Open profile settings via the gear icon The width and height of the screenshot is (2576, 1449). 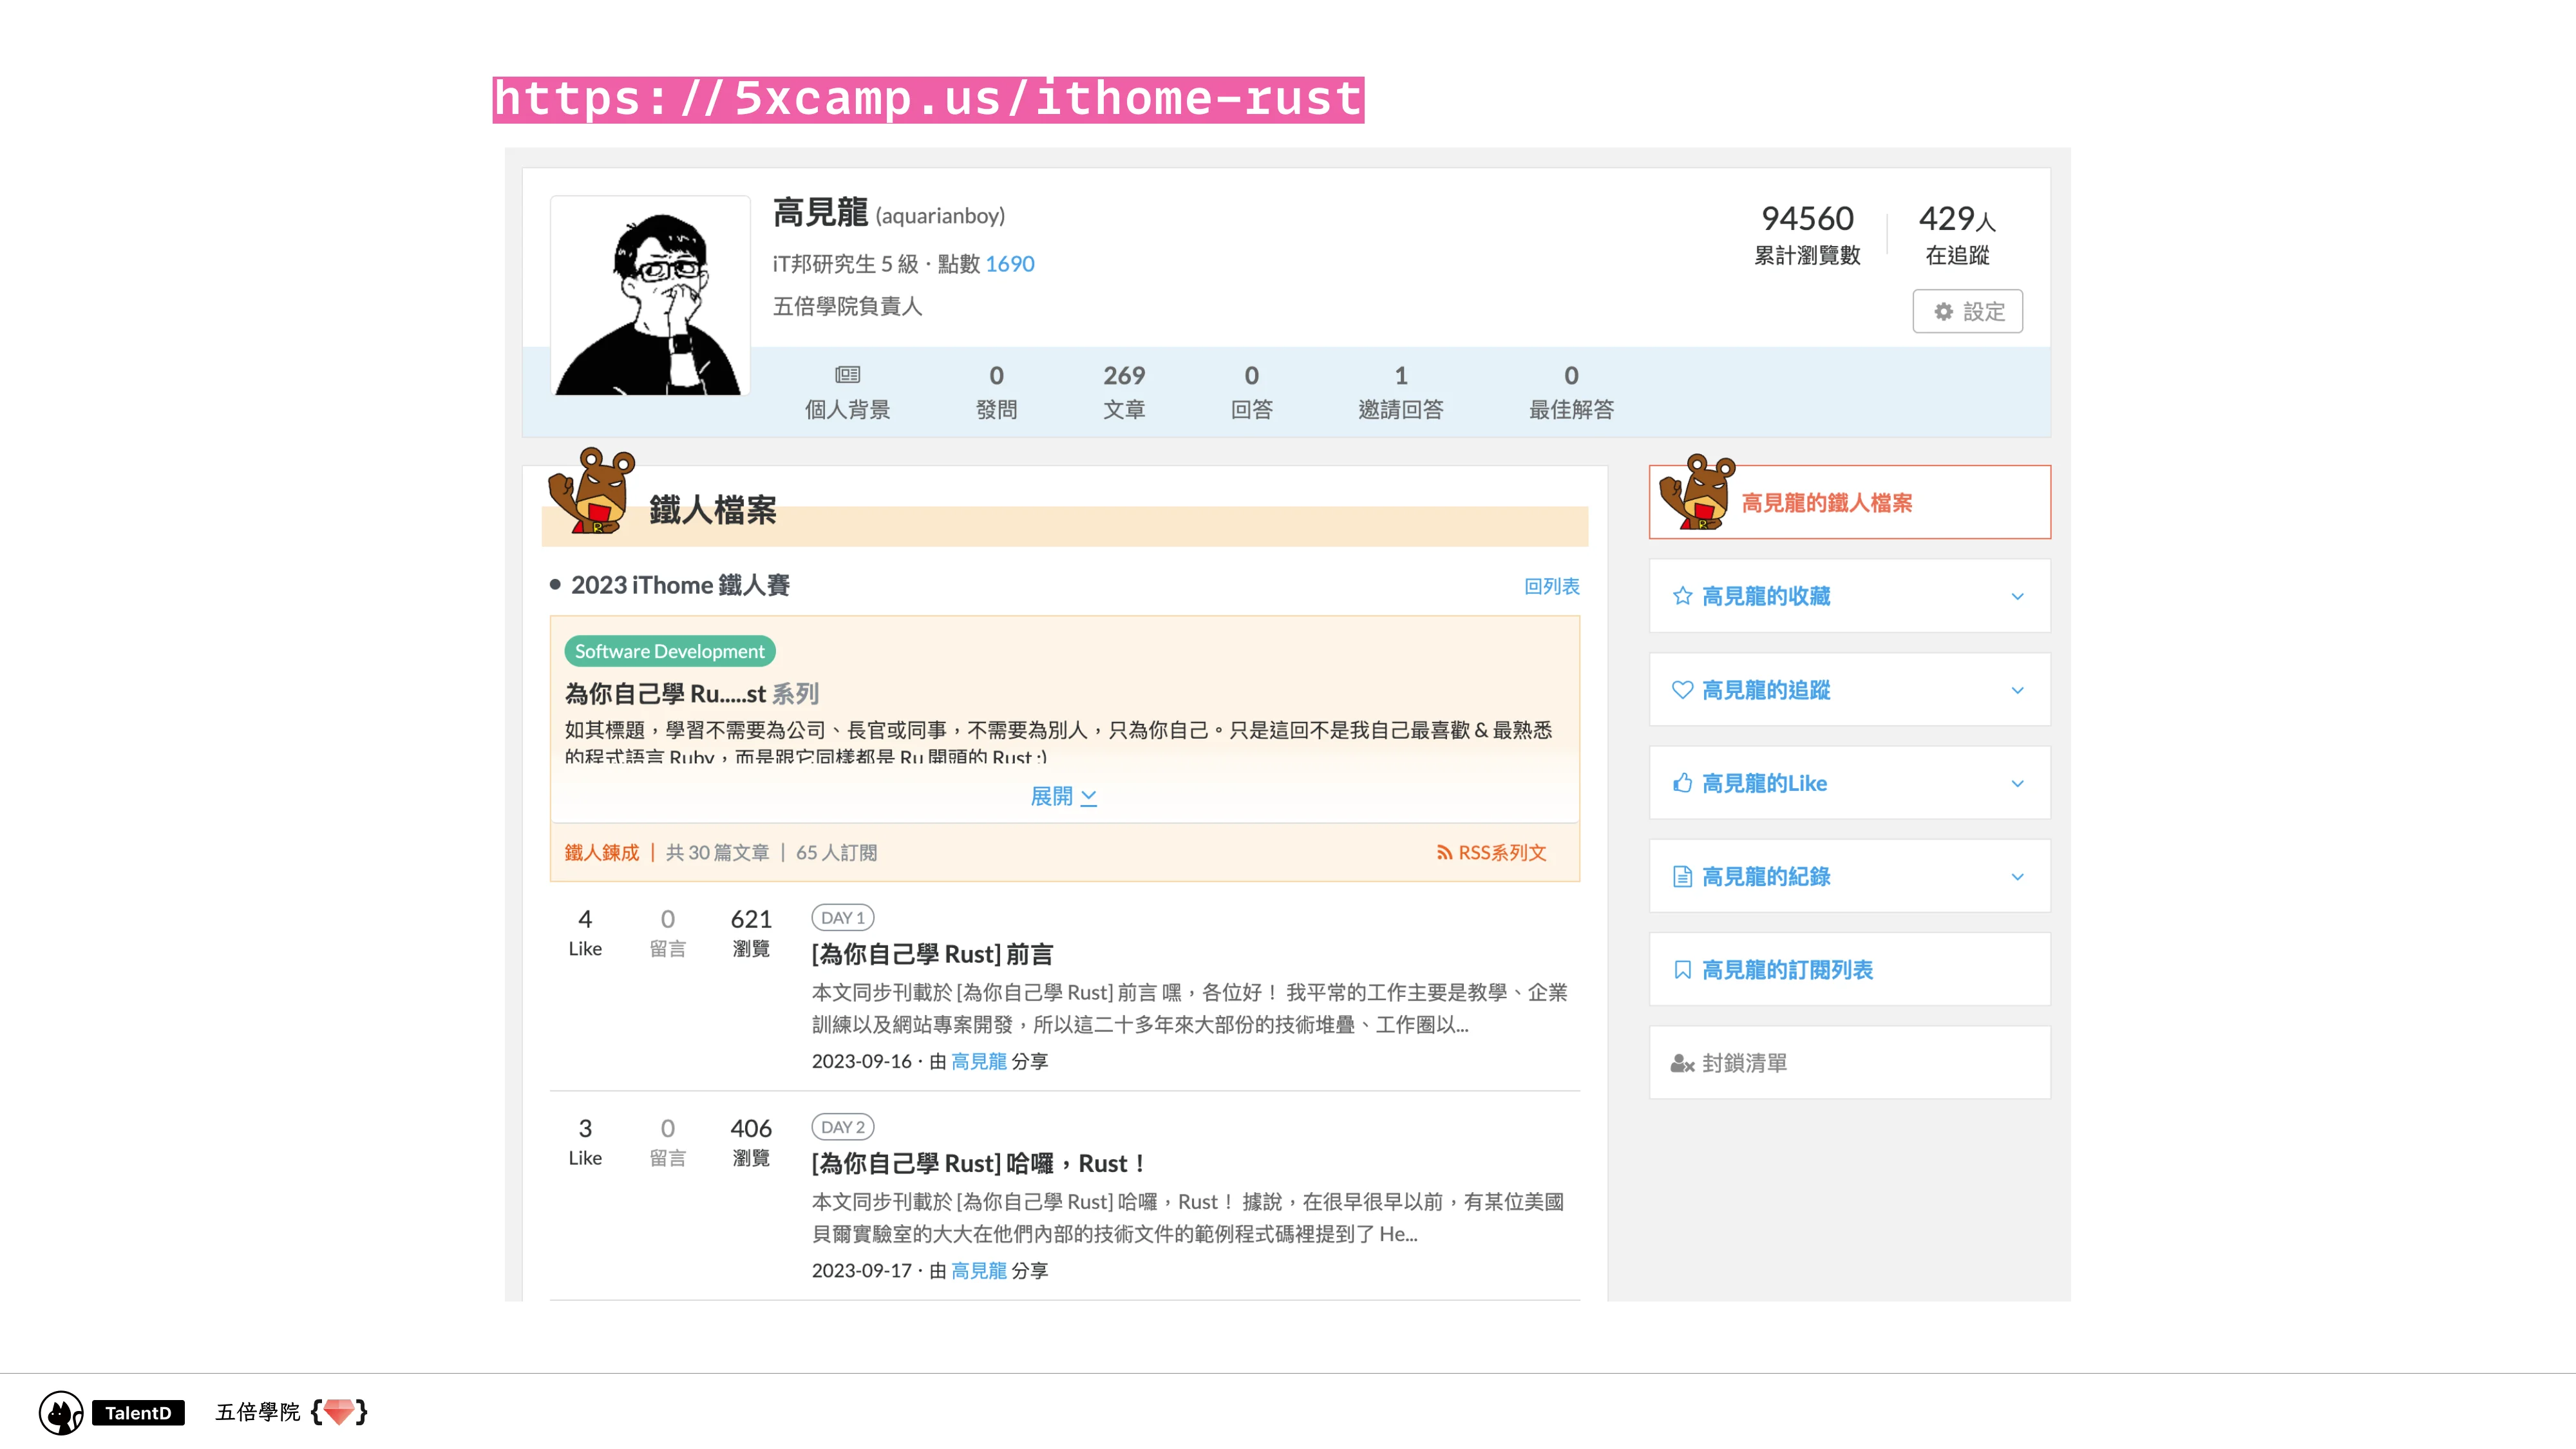coord(1966,311)
